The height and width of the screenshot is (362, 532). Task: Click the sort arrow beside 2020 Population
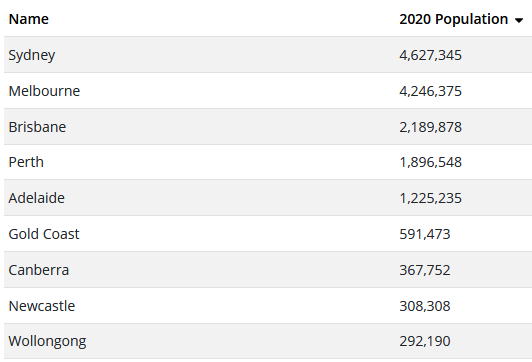coord(519,21)
